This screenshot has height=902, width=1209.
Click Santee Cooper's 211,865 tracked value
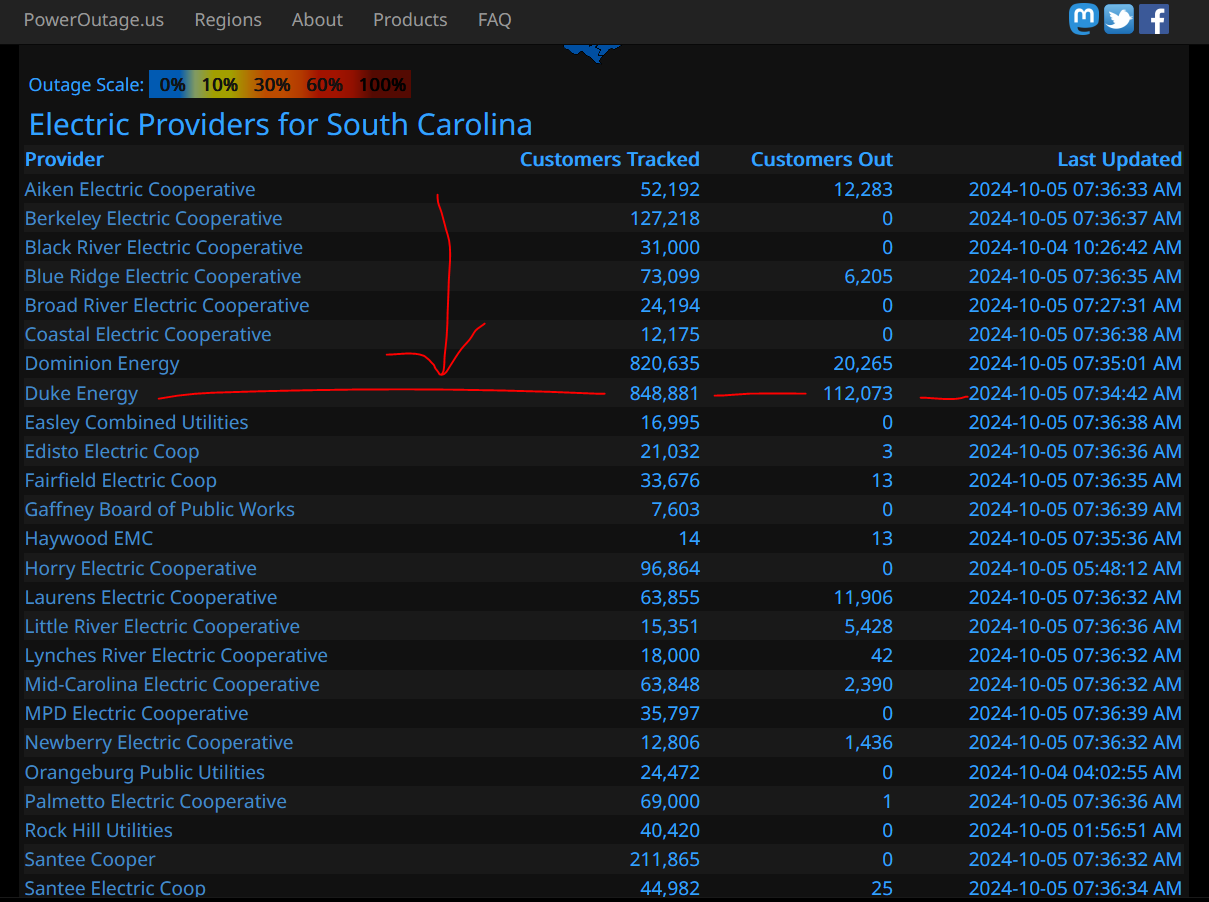665,859
